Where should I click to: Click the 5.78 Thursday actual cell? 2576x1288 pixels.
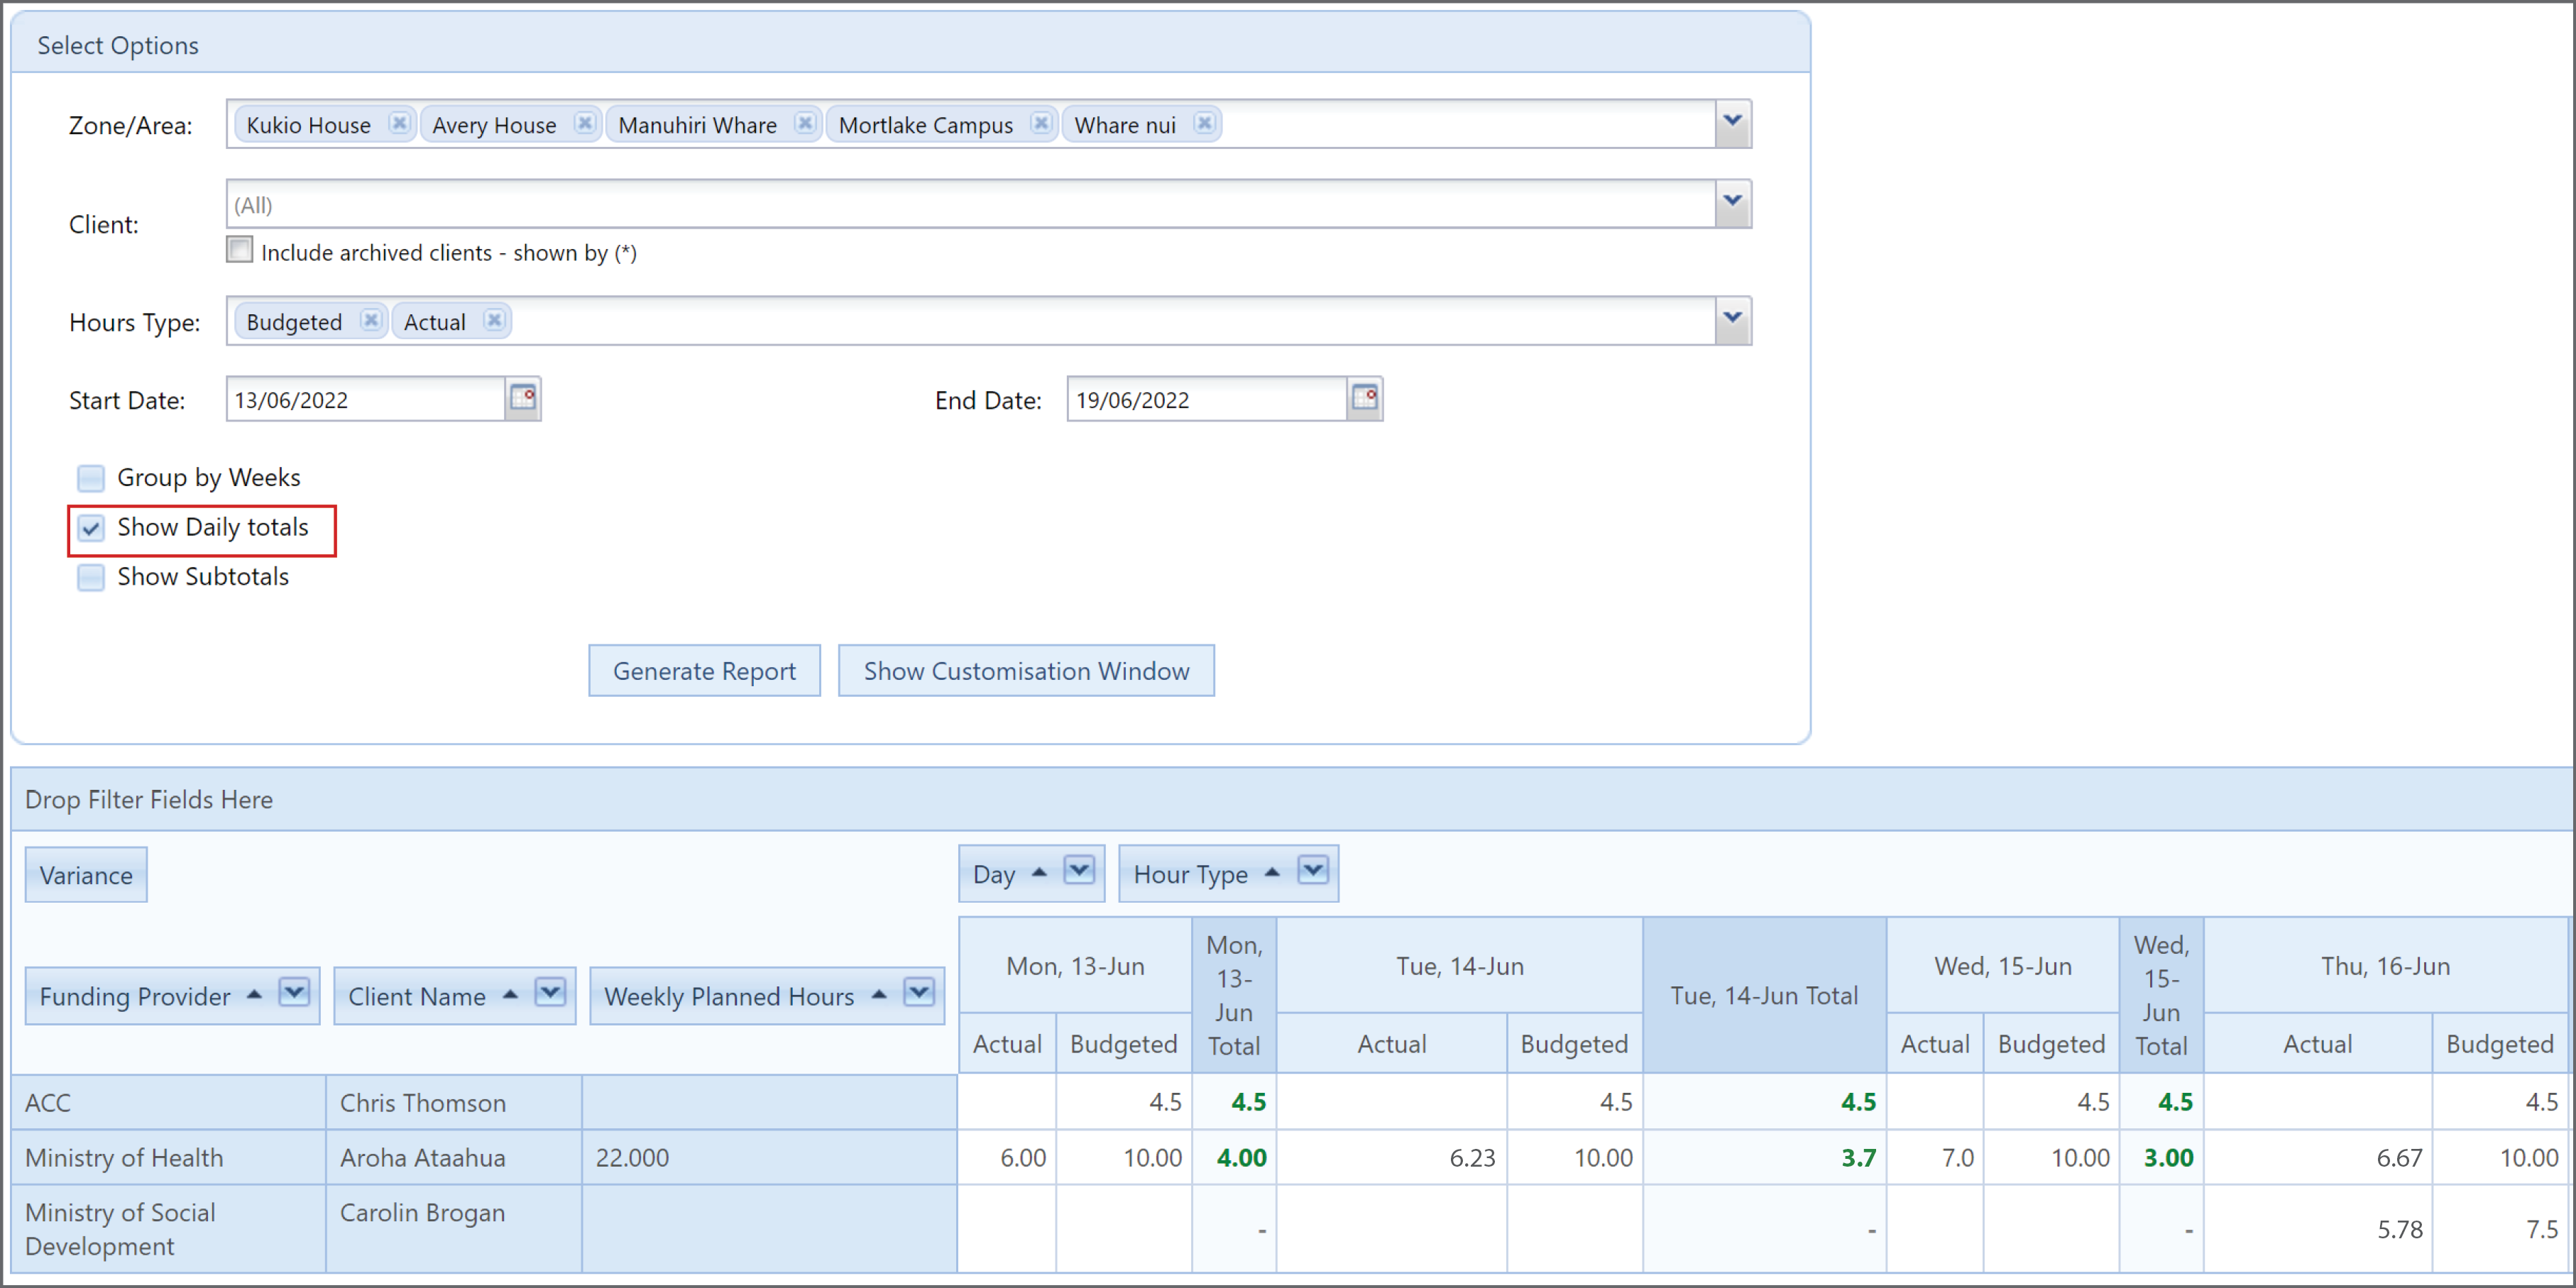click(2318, 1229)
